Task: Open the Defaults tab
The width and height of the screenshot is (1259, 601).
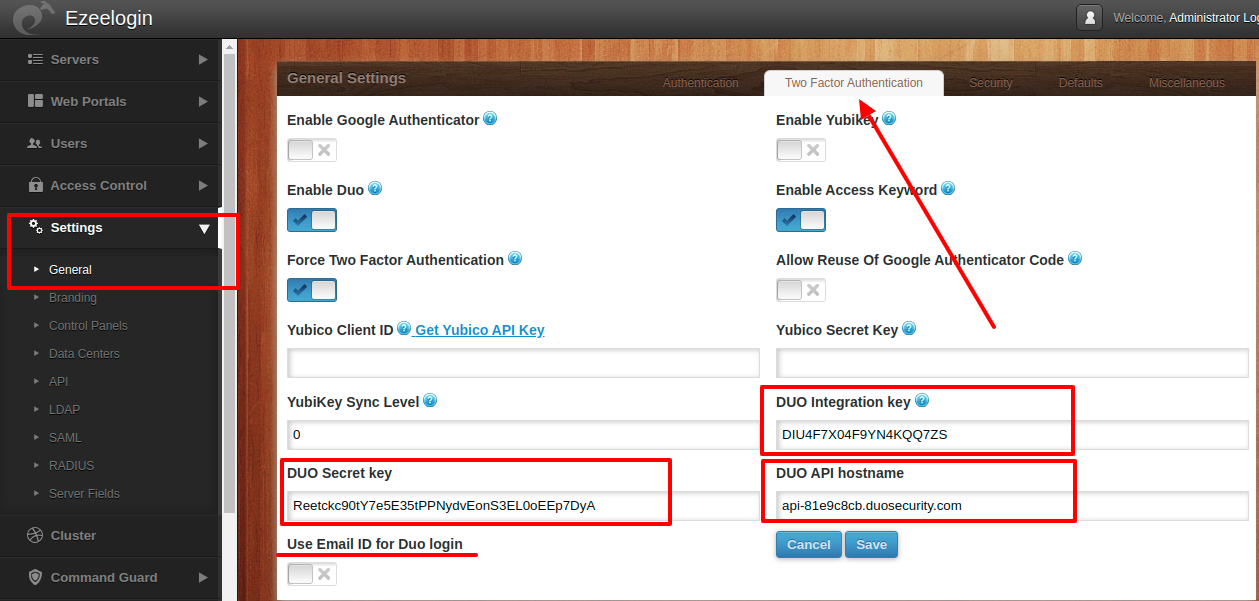Action: tap(1081, 83)
